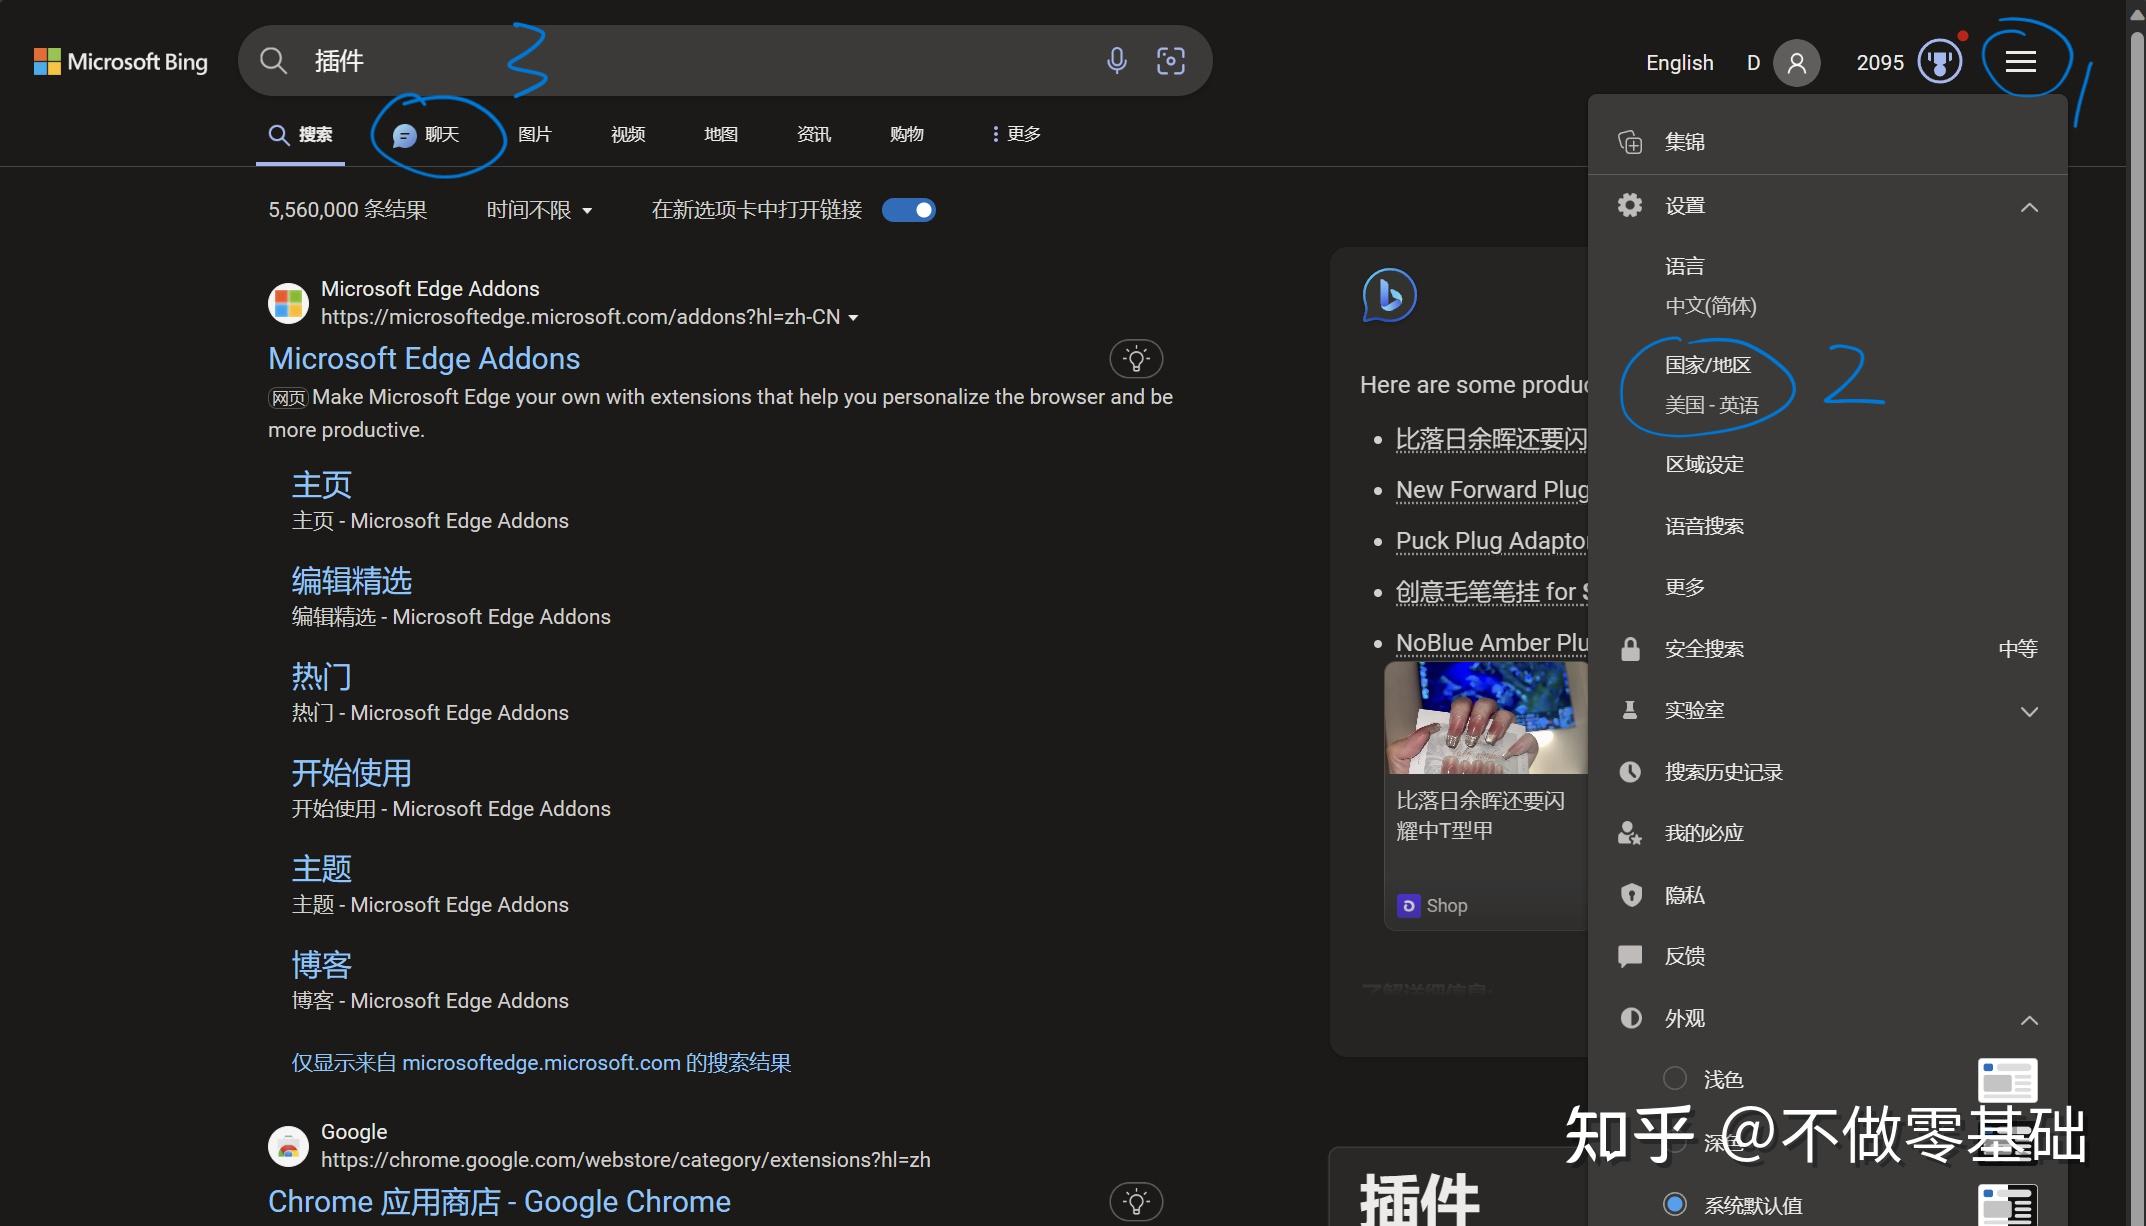
Task: Click NoBlue Amber Plu product link
Action: pos(1492,643)
